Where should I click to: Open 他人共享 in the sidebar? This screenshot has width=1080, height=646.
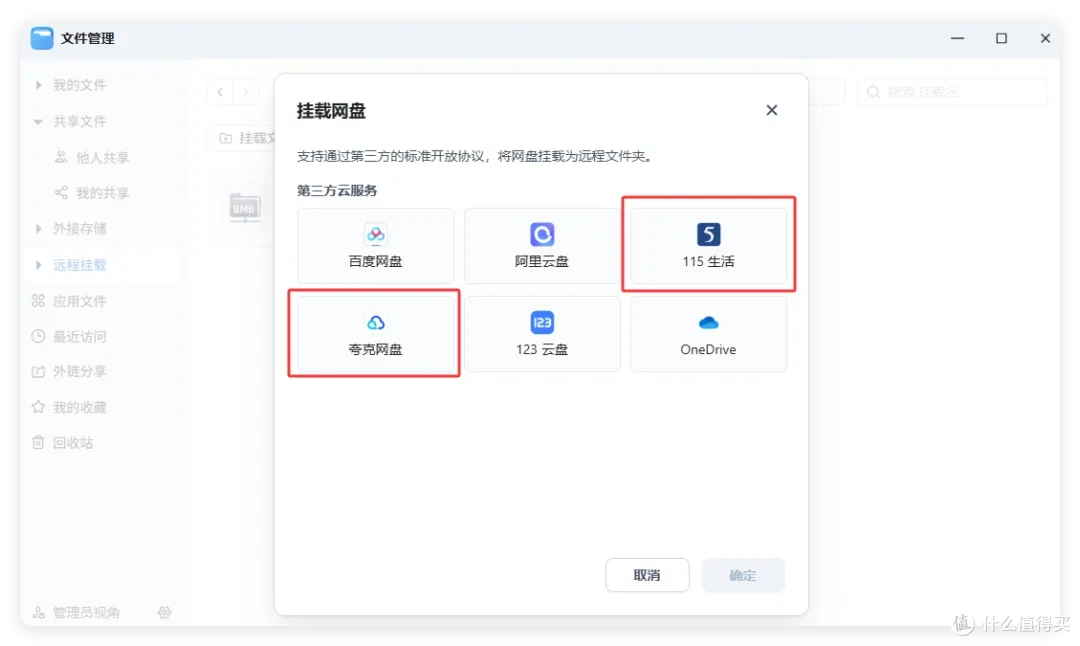tap(102, 158)
